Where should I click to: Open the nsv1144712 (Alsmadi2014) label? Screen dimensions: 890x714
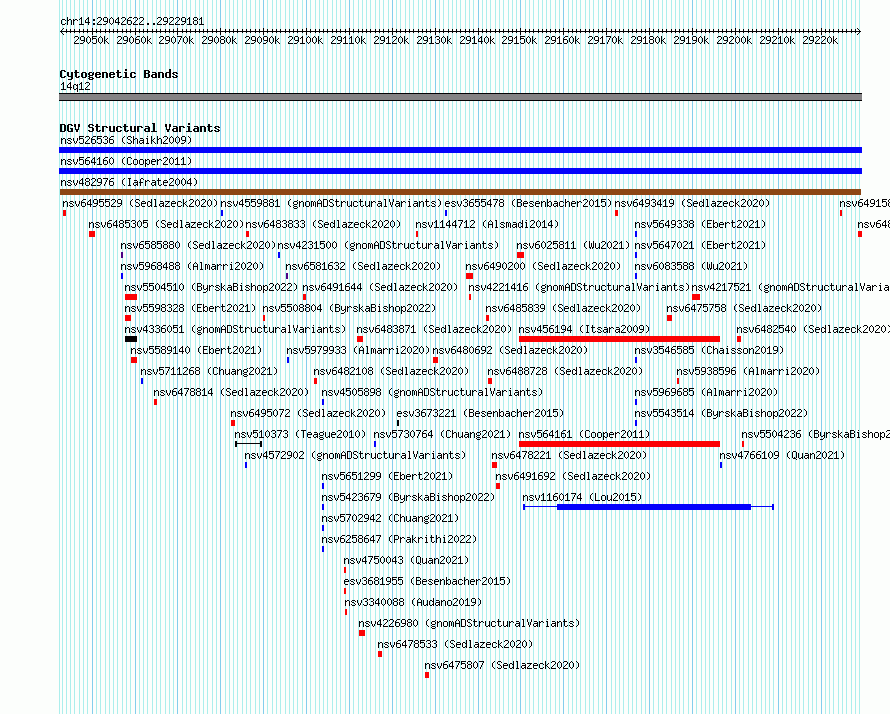487,224
